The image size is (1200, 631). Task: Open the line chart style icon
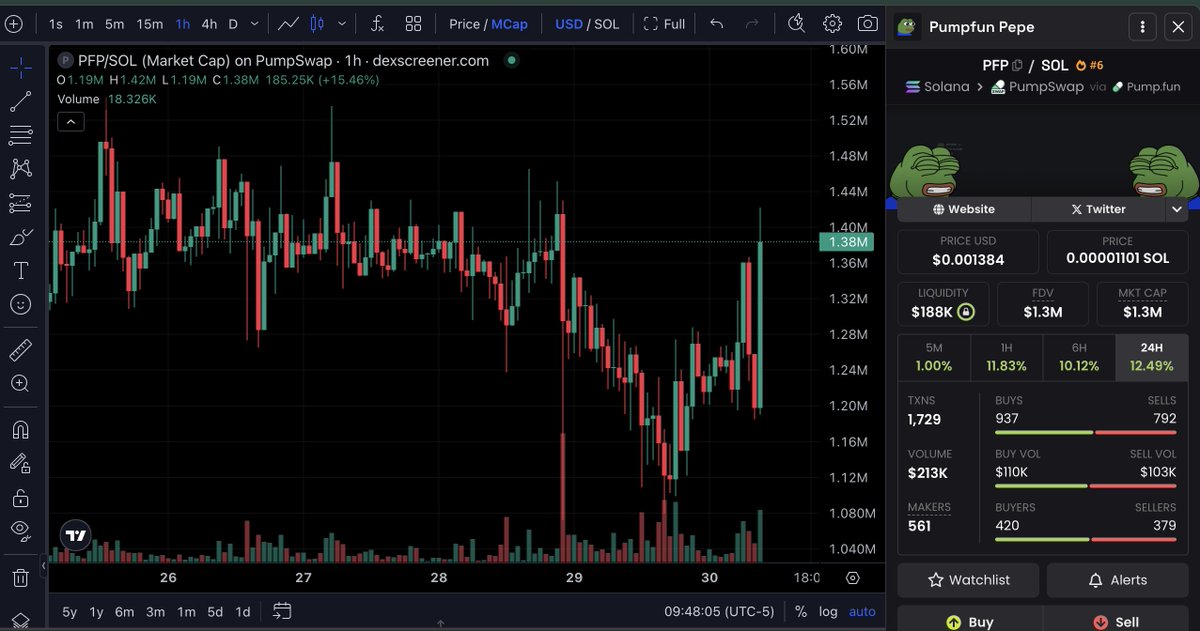click(x=288, y=23)
